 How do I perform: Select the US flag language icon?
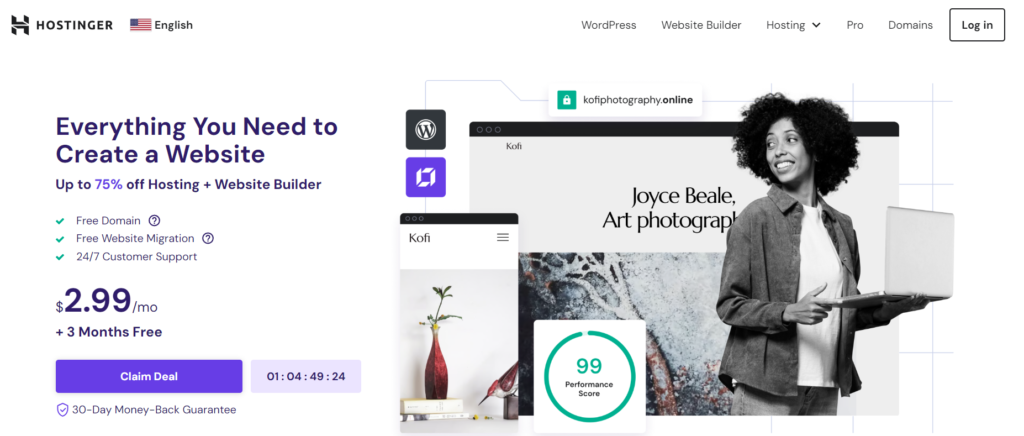pos(140,25)
